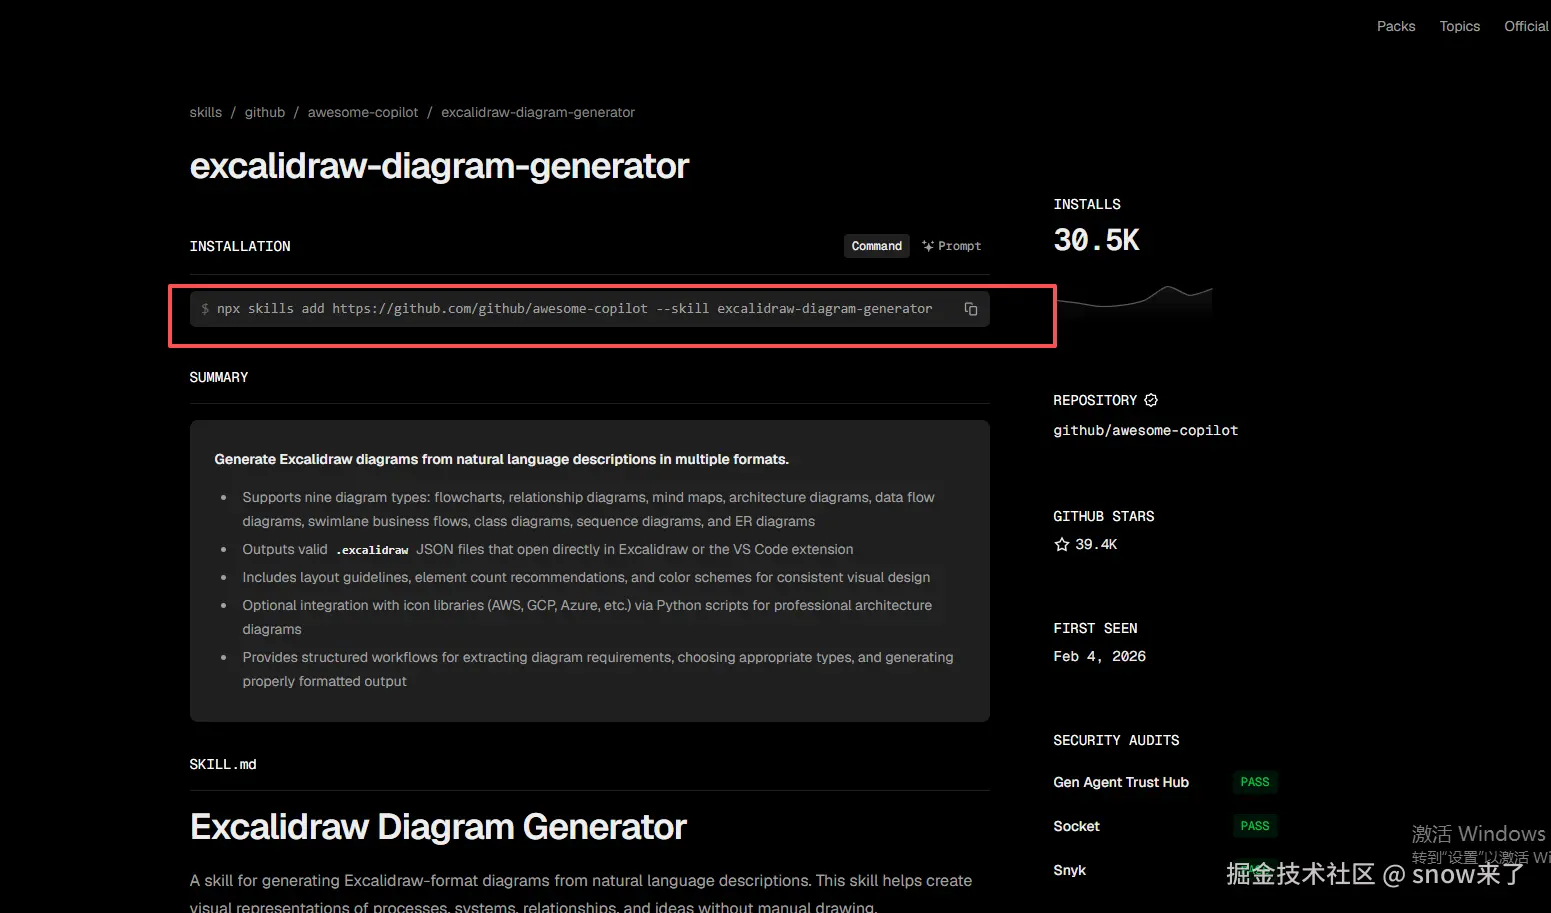Click the PASS badge for Socket
Screen dimensions: 1551x913
(x=1255, y=826)
